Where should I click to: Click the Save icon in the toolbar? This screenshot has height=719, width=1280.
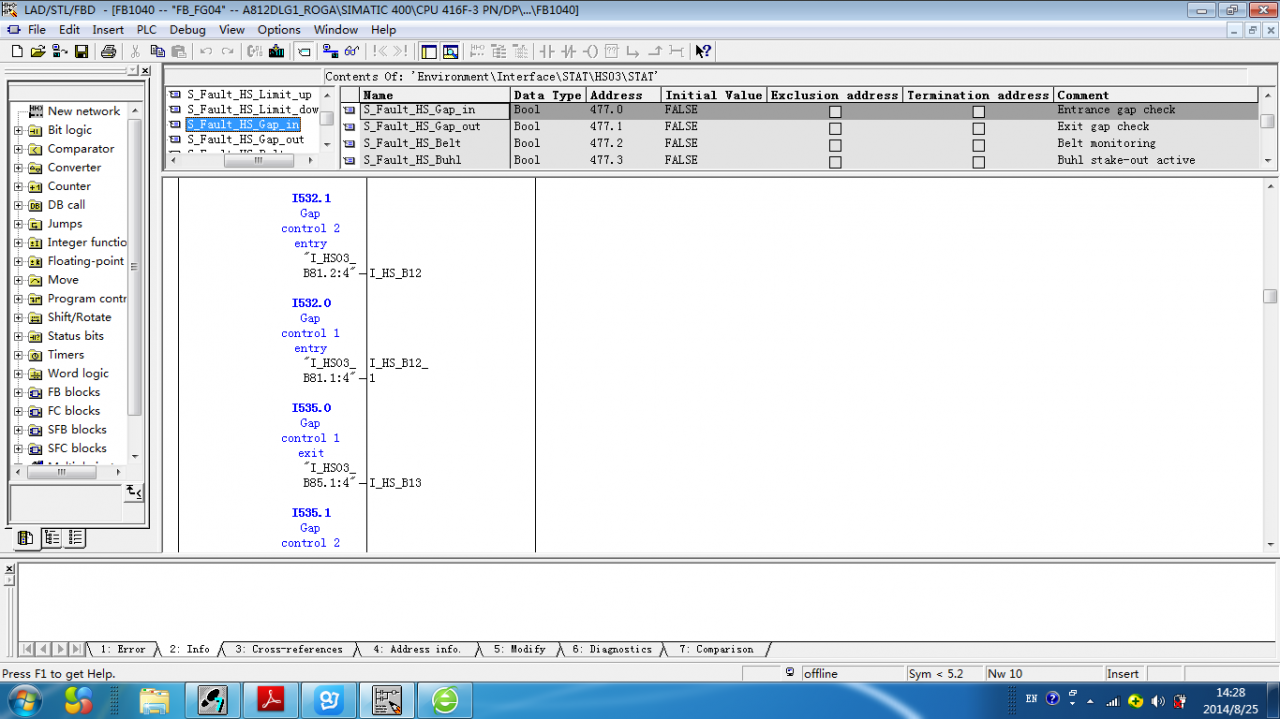(x=81, y=51)
